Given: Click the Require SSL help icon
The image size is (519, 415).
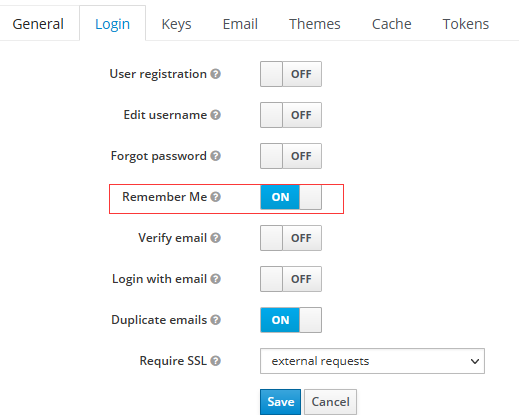Looking at the screenshot, I should click(215, 361).
